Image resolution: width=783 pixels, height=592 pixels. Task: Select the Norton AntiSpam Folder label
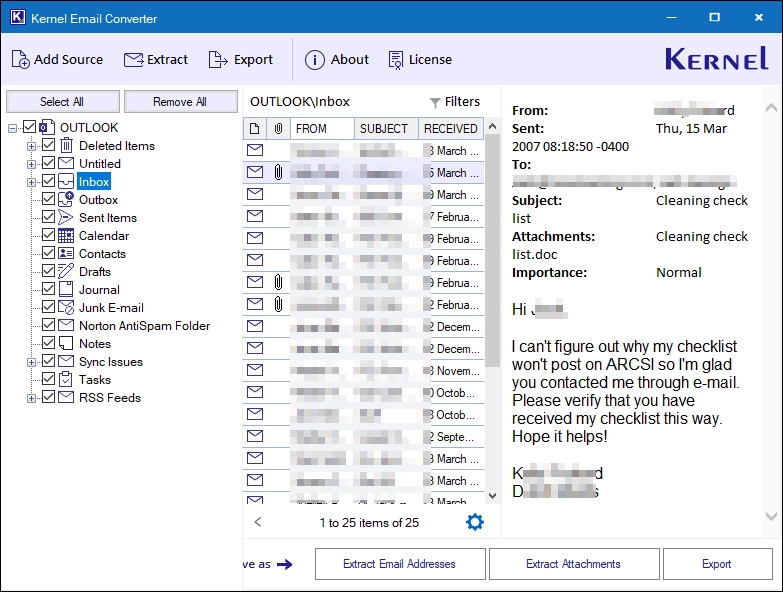coord(144,325)
